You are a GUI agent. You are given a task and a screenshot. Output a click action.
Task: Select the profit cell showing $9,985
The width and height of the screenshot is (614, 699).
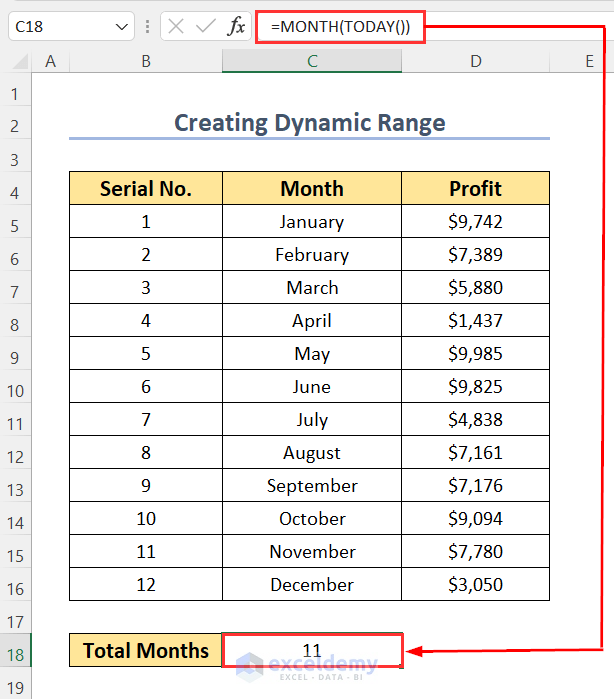[x=475, y=354]
